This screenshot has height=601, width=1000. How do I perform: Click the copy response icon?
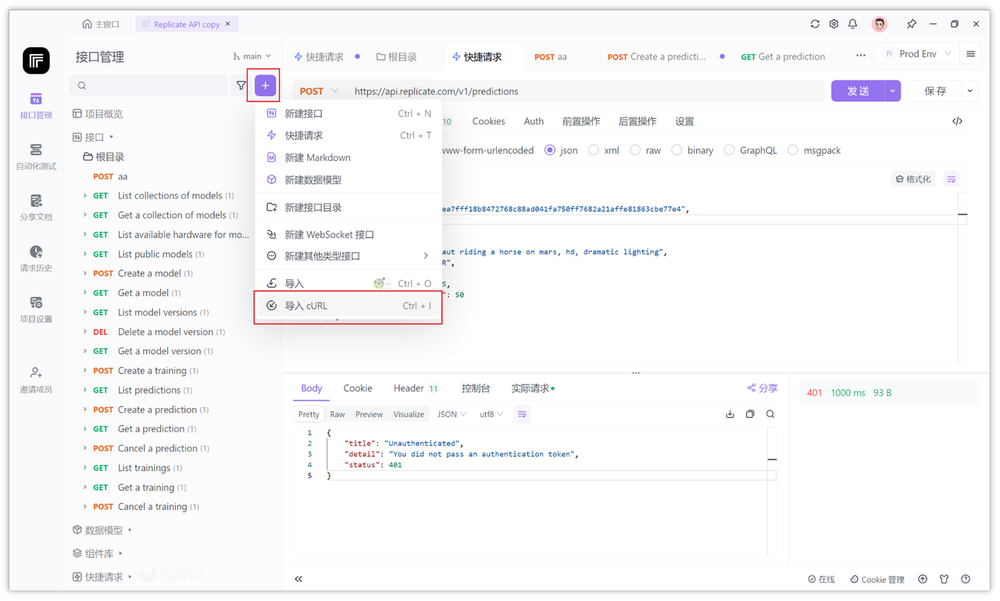[x=750, y=413]
